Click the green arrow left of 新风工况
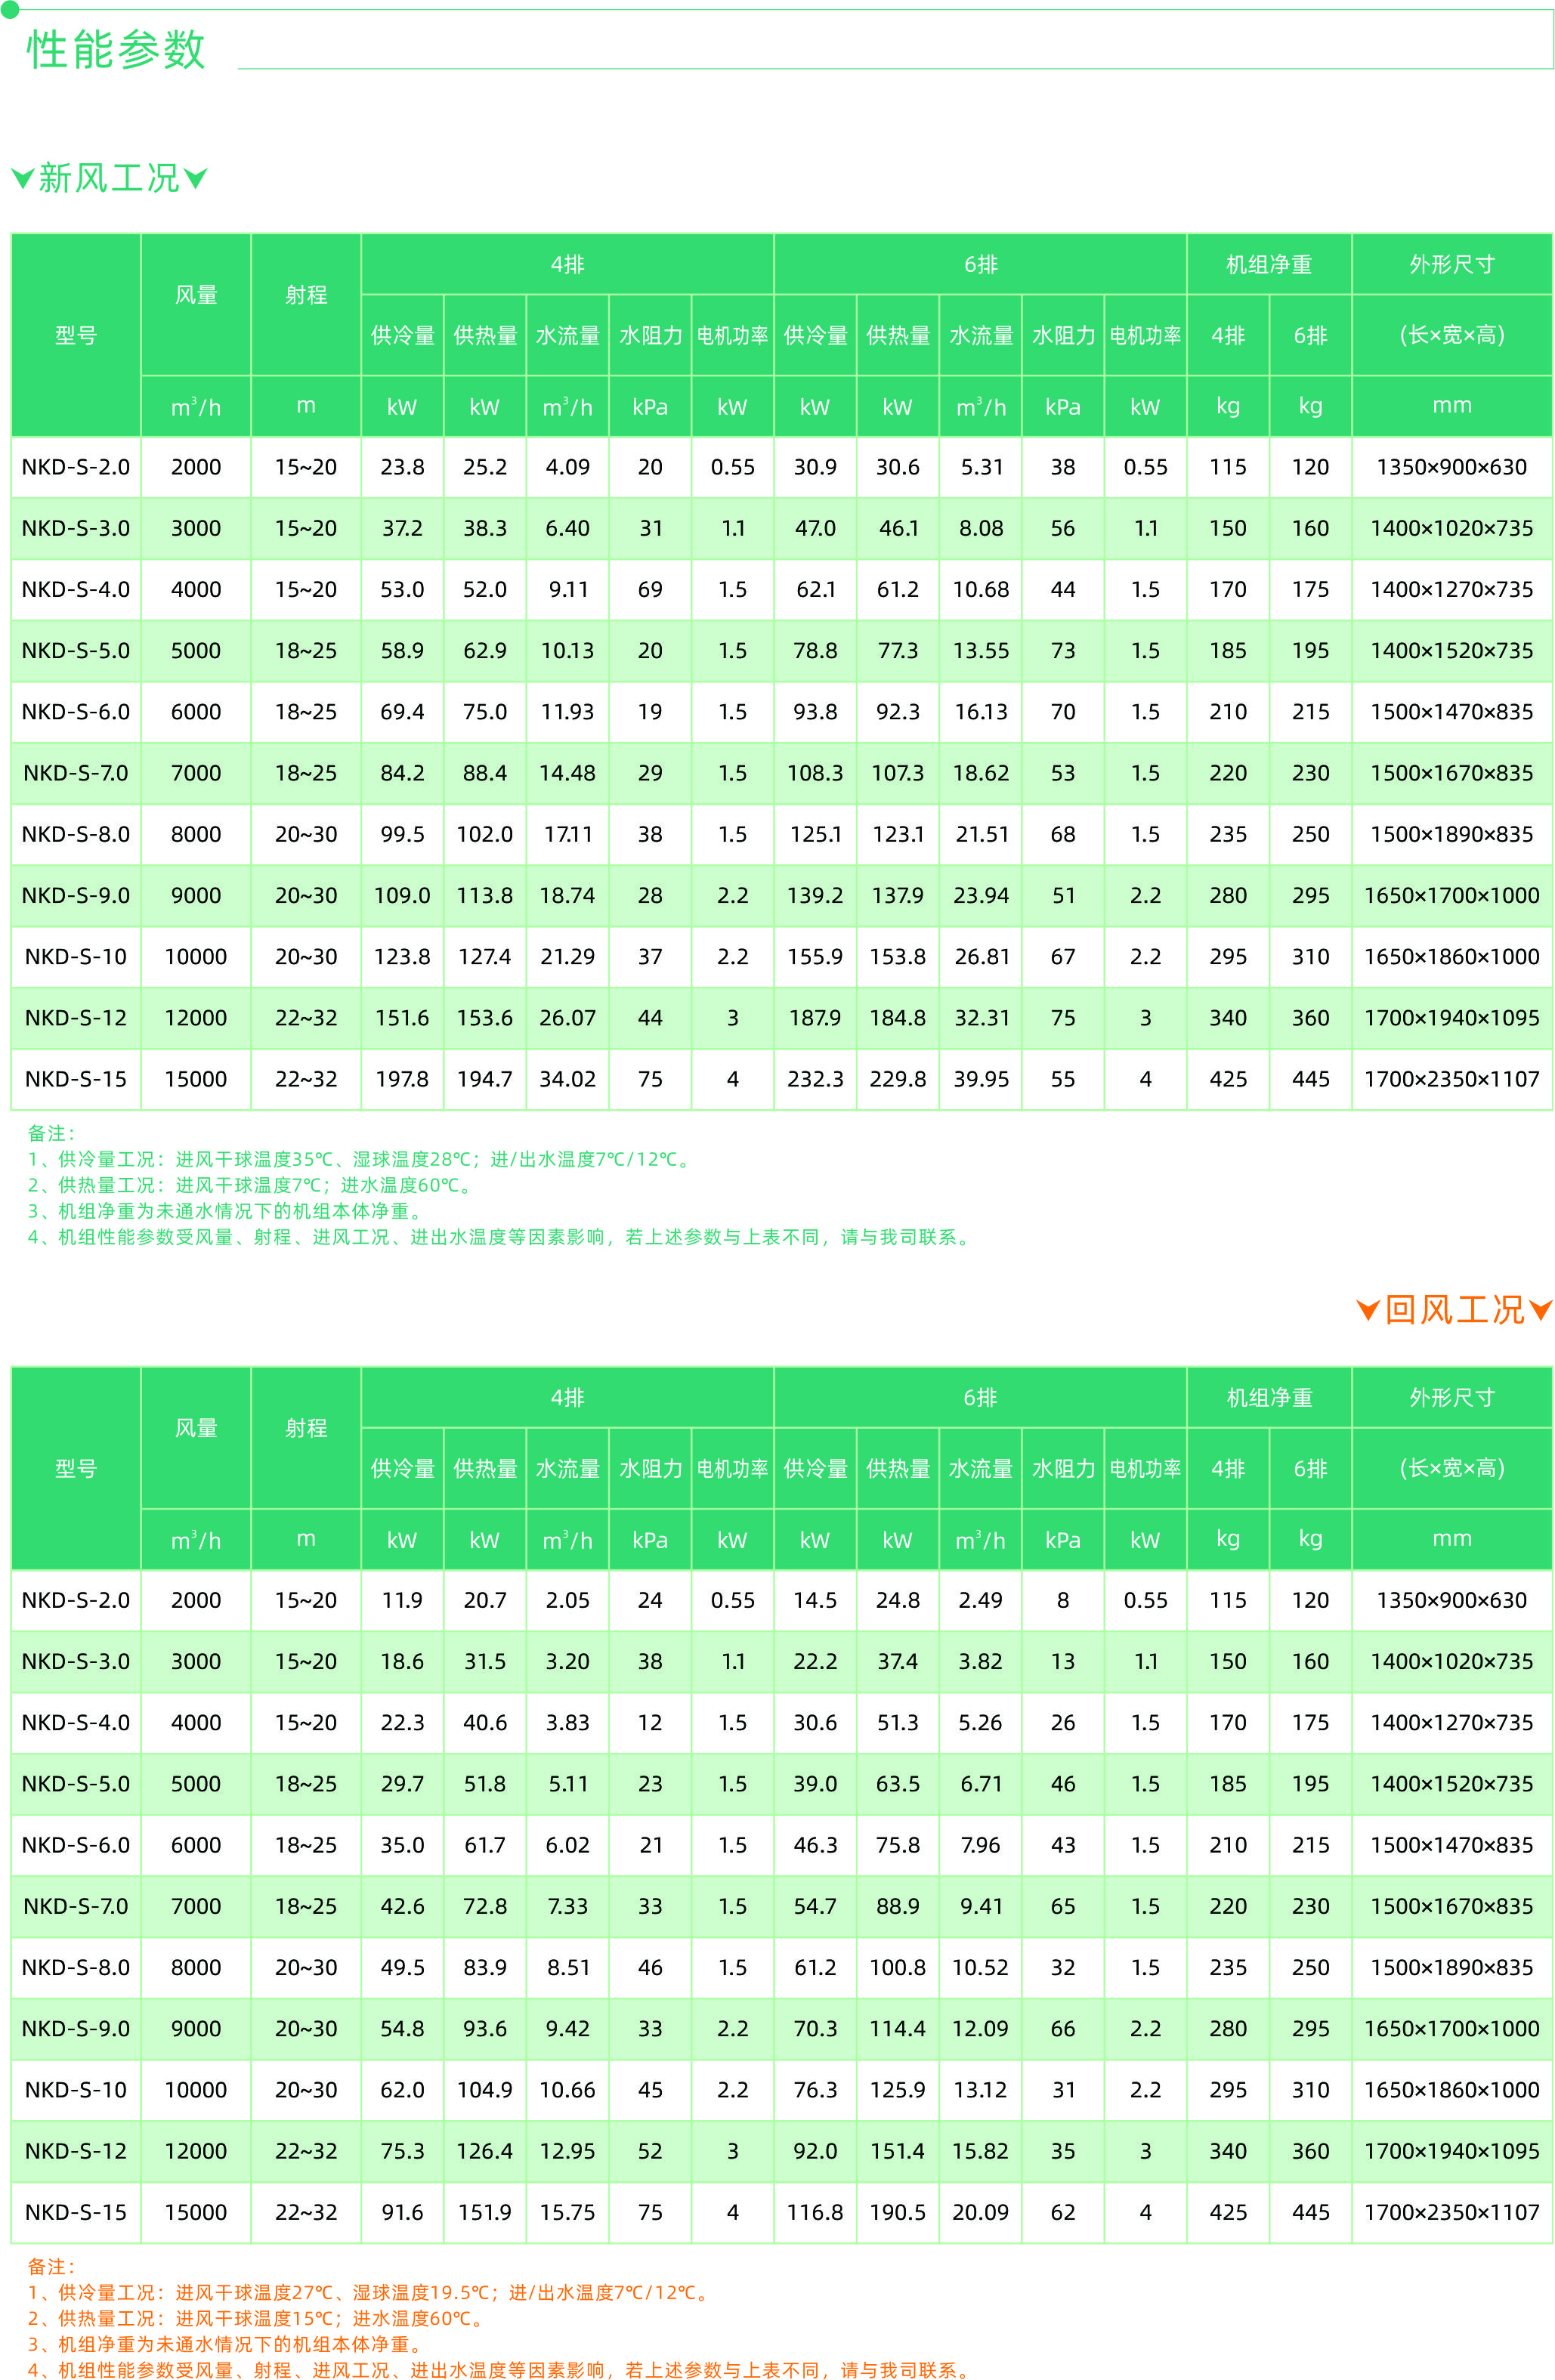The width and height of the screenshot is (1555, 2380). [22, 179]
